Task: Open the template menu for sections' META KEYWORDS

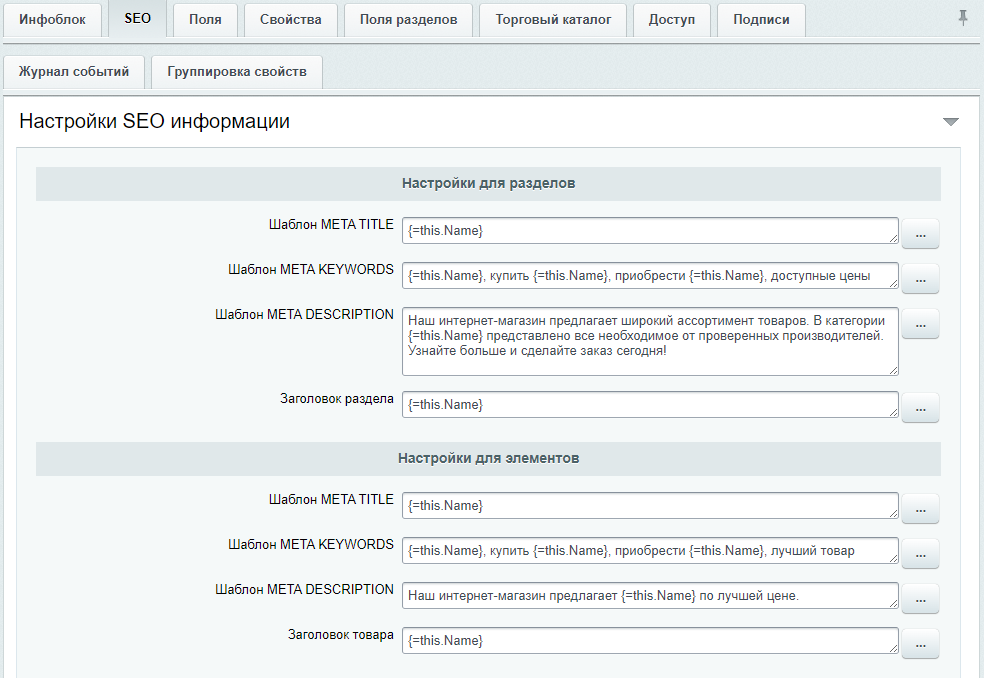Action: pos(921,279)
